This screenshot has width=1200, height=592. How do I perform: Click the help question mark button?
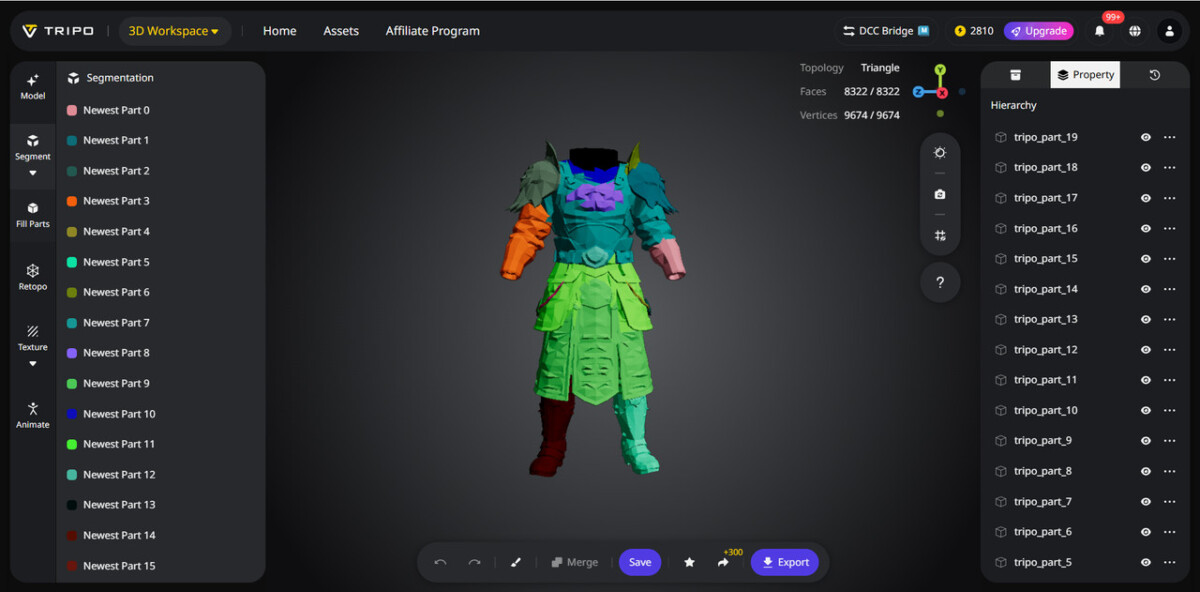940,283
